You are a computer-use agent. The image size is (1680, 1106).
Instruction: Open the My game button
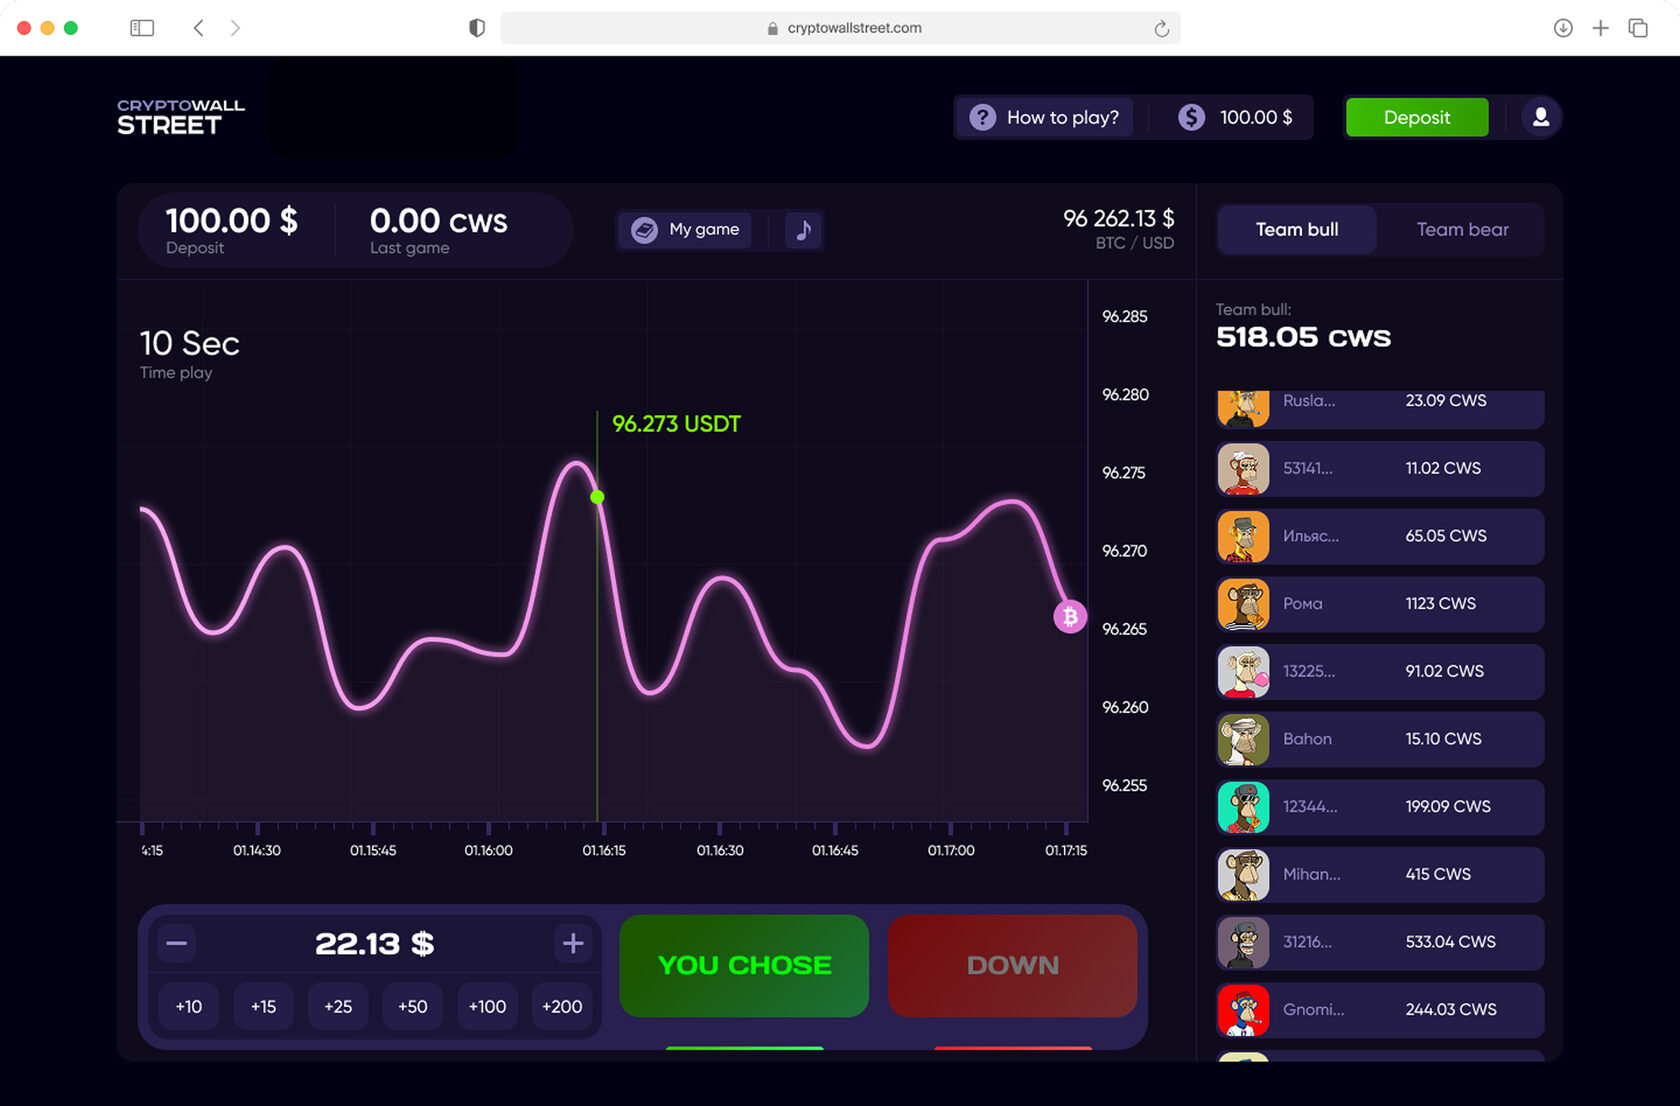coord(686,230)
